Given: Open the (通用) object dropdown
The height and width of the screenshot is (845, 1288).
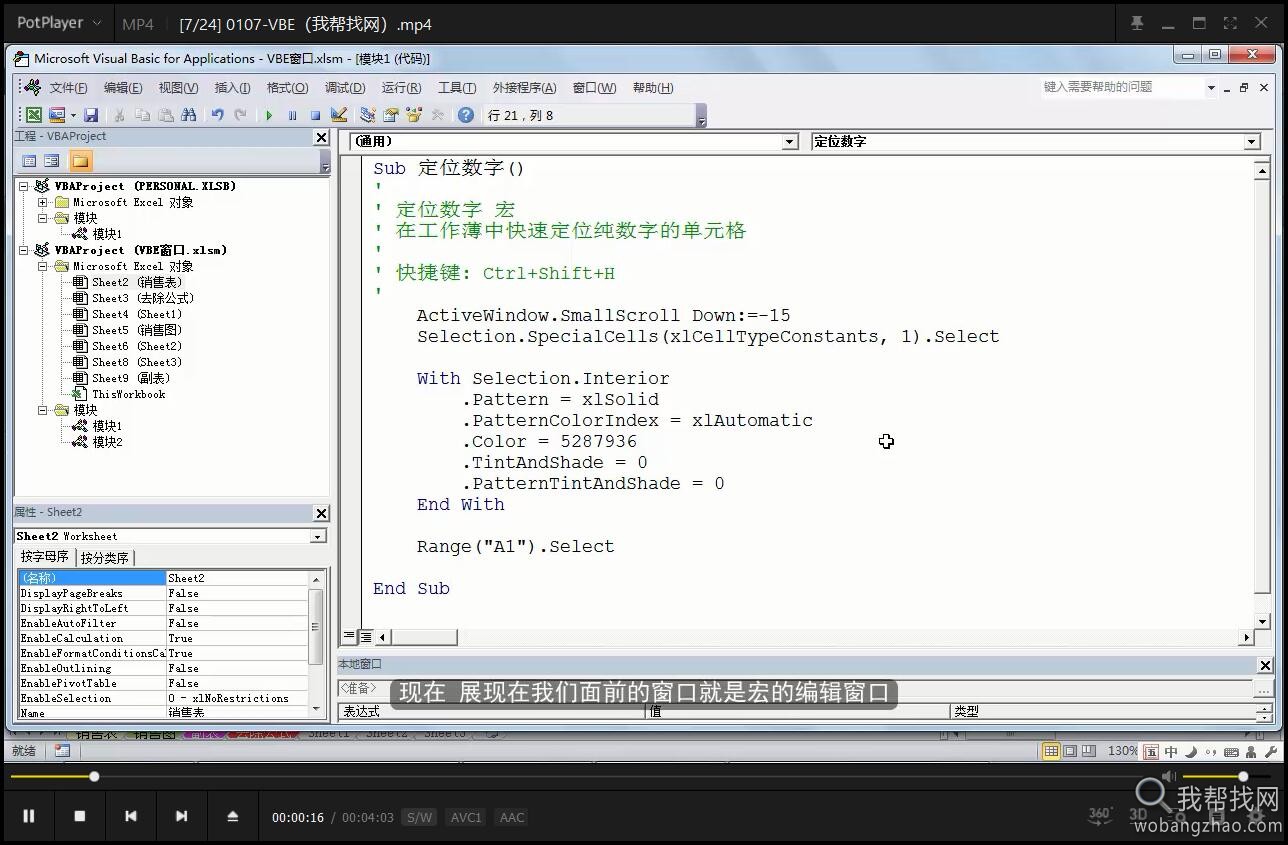Looking at the screenshot, I should pyautogui.click(x=790, y=142).
